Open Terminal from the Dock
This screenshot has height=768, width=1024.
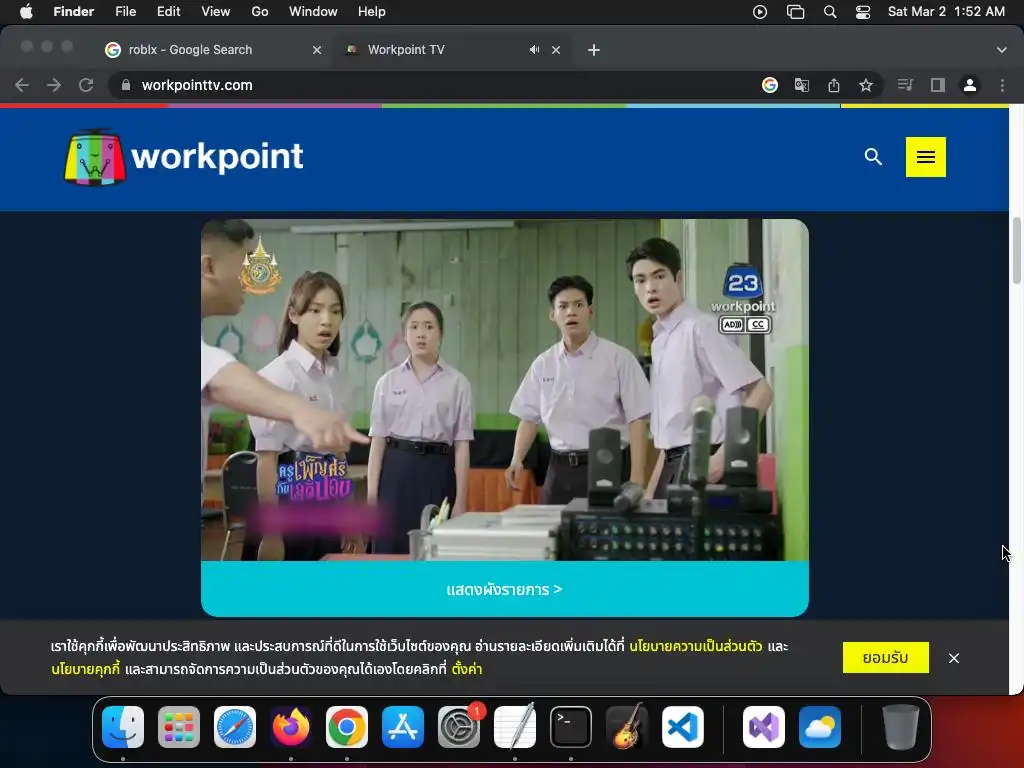coord(571,727)
